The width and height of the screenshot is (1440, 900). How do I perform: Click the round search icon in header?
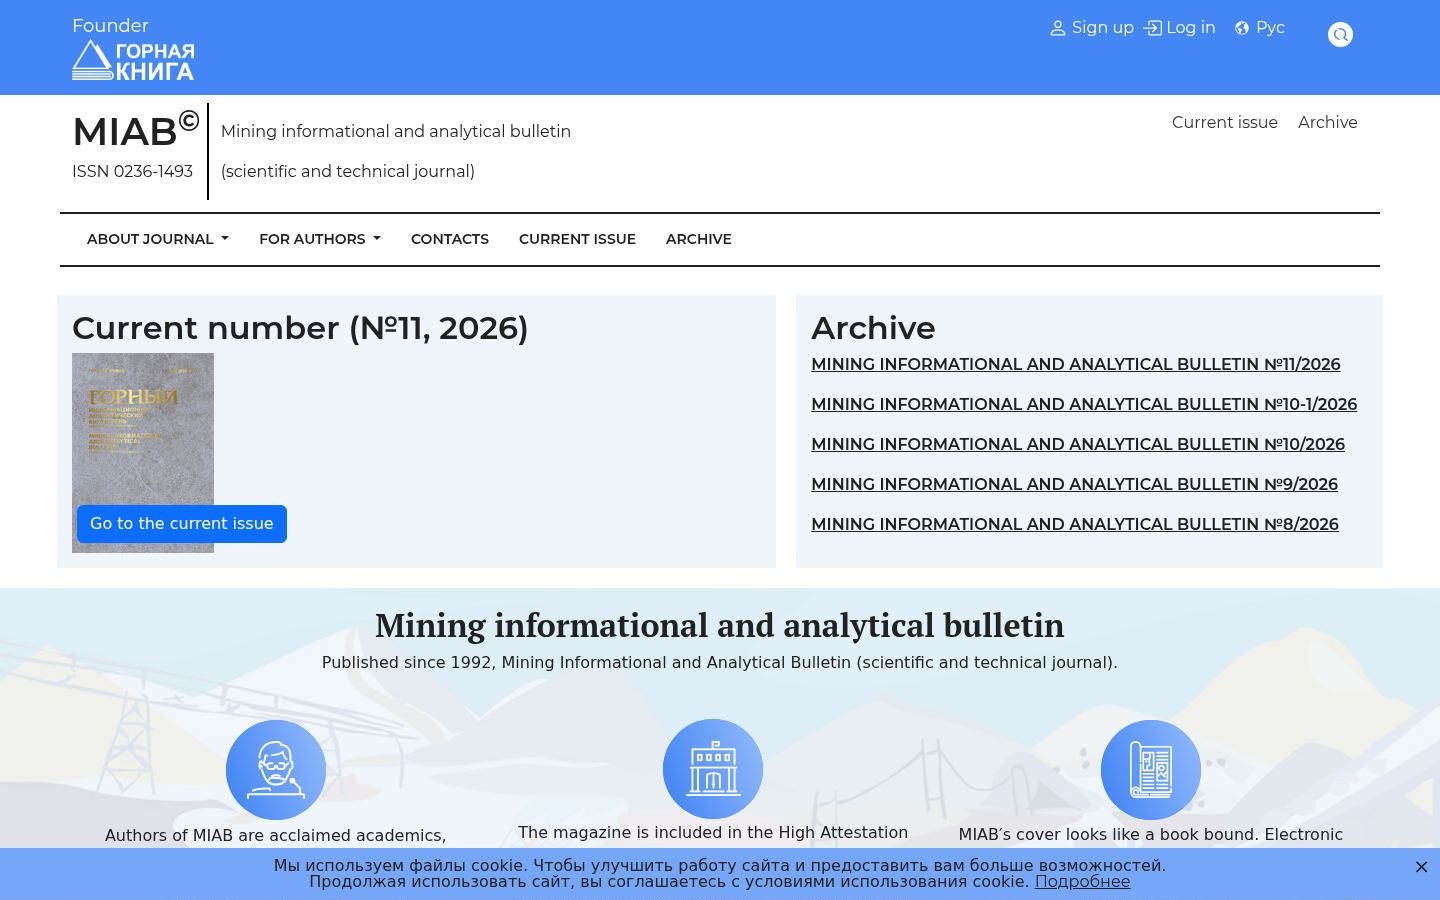1340,35
